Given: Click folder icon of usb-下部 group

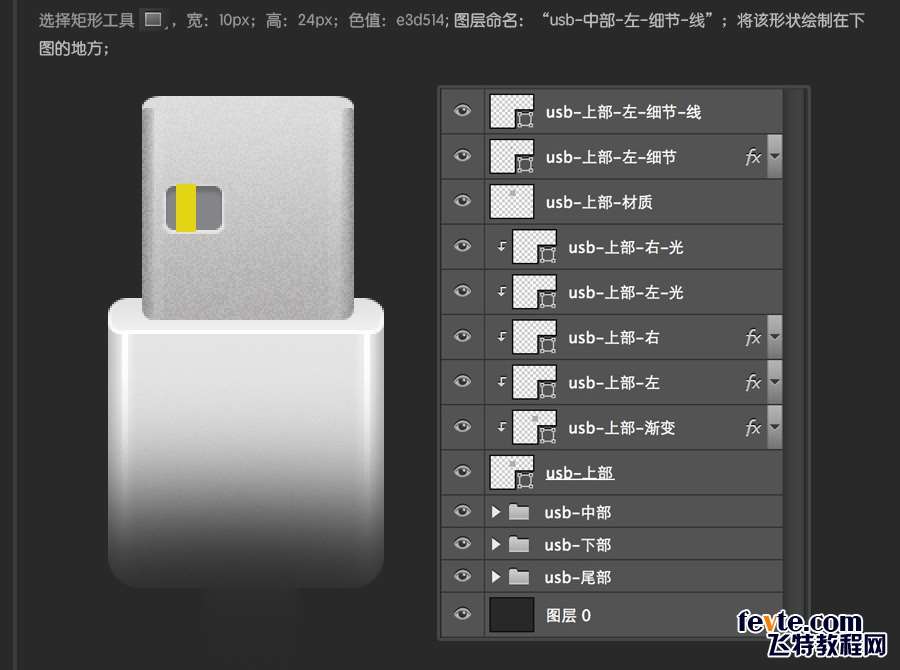Looking at the screenshot, I should [519, 544].
